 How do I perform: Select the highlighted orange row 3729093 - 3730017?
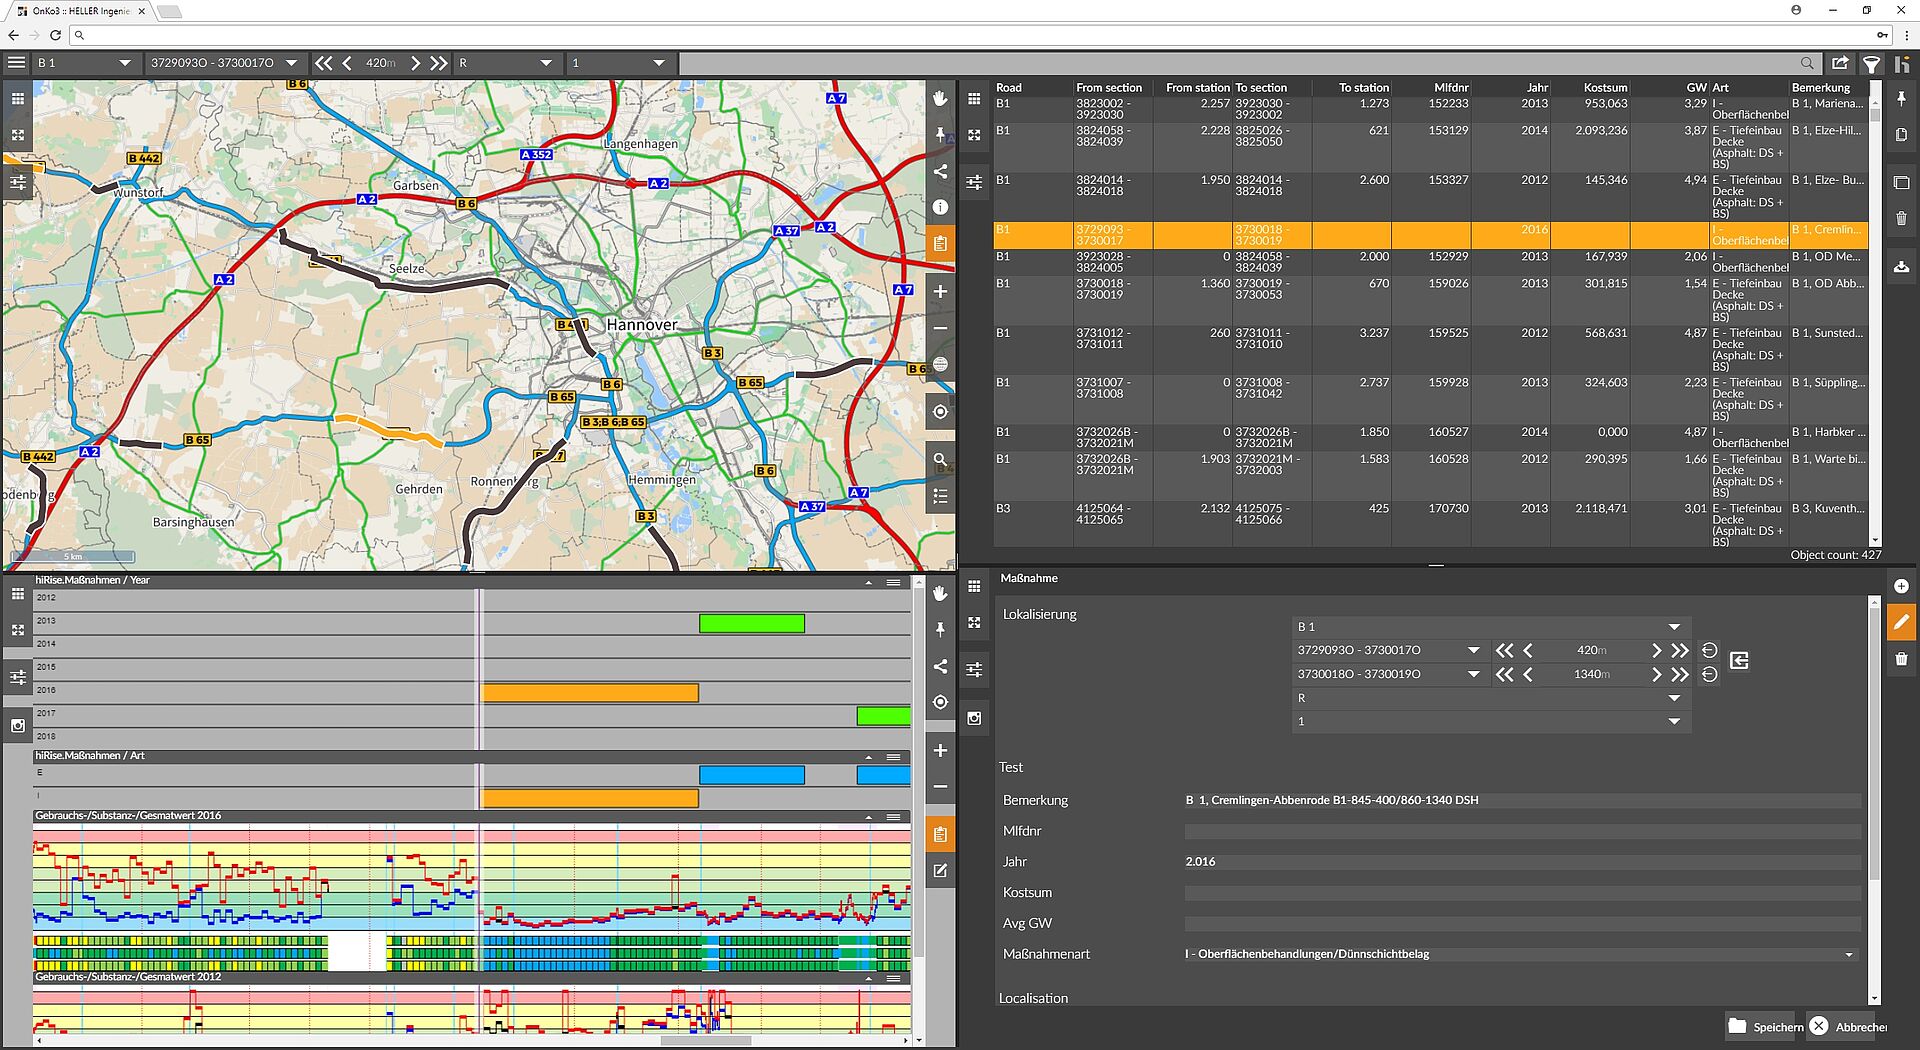[1430, 235]
